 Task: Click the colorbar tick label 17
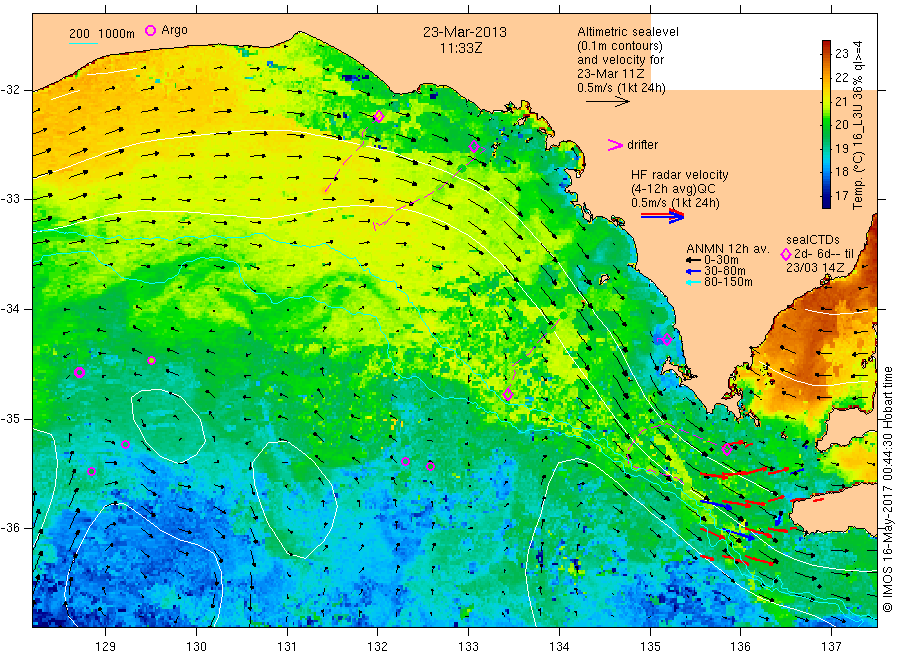[x=841, y=196]
